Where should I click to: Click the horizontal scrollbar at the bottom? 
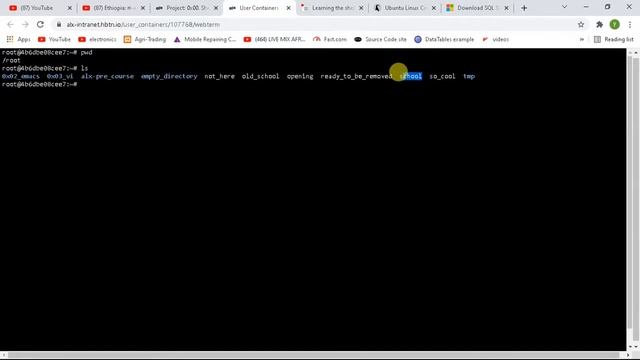[x=313, y=356]
